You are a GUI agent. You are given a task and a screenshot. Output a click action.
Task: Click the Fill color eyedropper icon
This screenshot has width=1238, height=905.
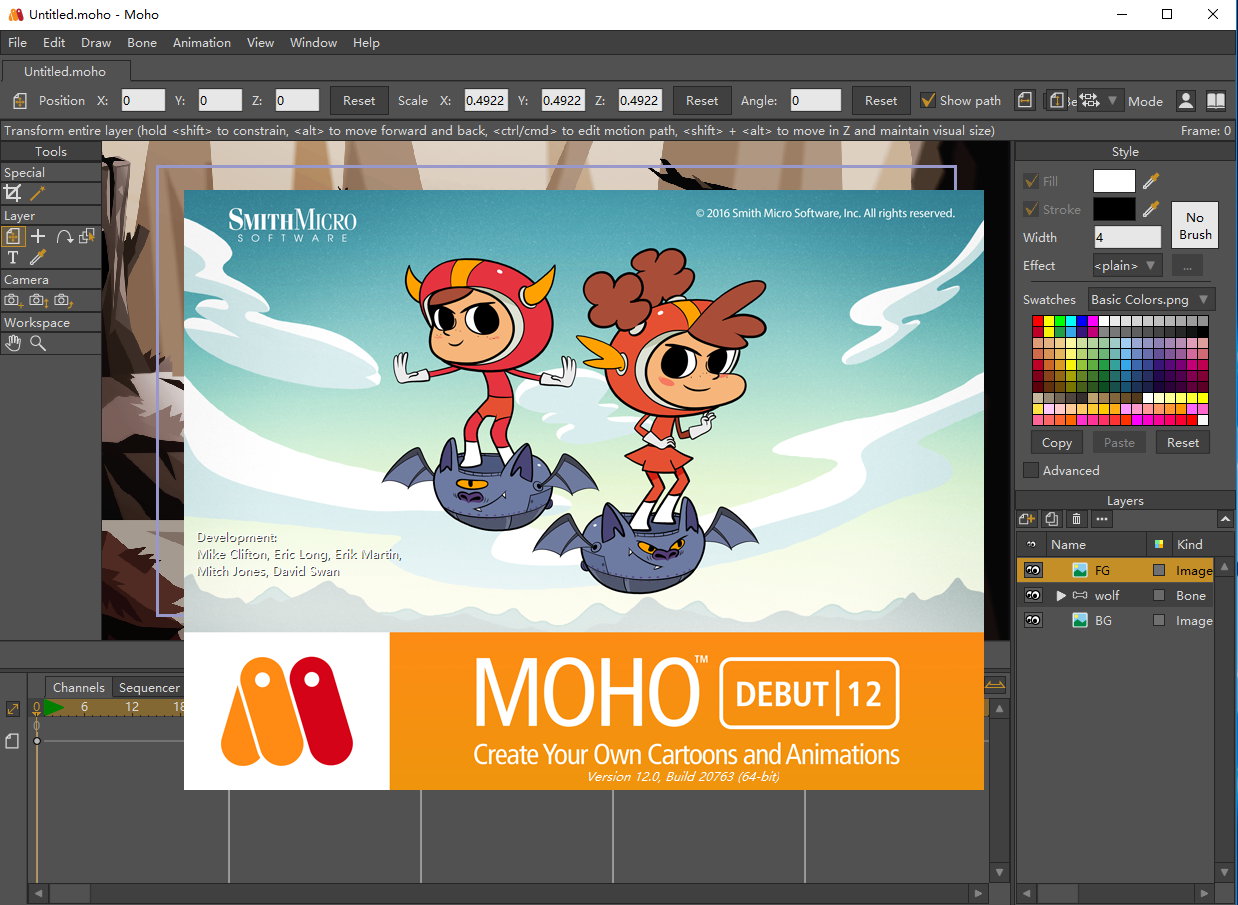[x=1151, y=181]
